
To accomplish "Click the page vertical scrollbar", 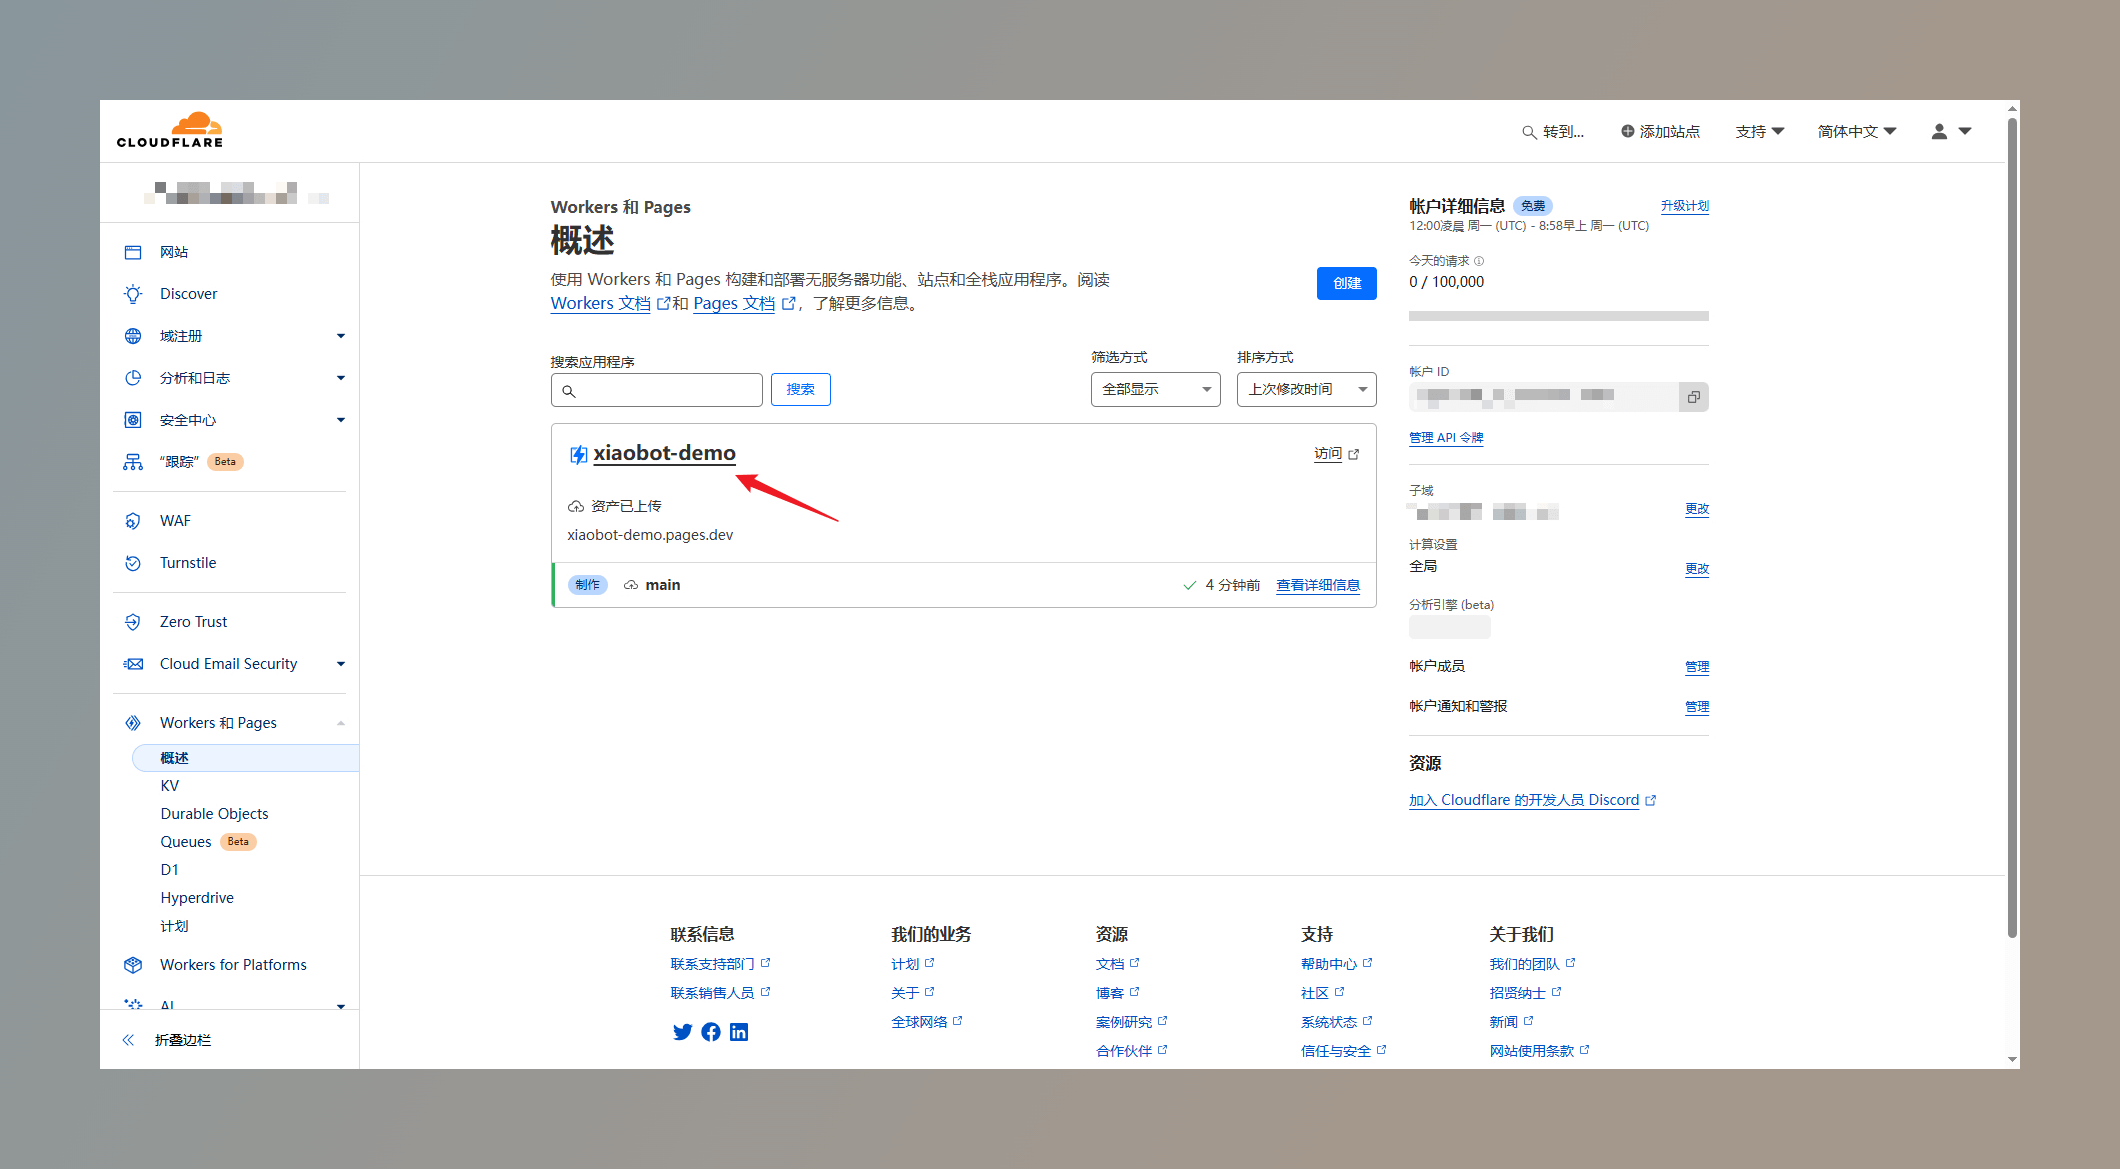I will [x=2012, y=528].
